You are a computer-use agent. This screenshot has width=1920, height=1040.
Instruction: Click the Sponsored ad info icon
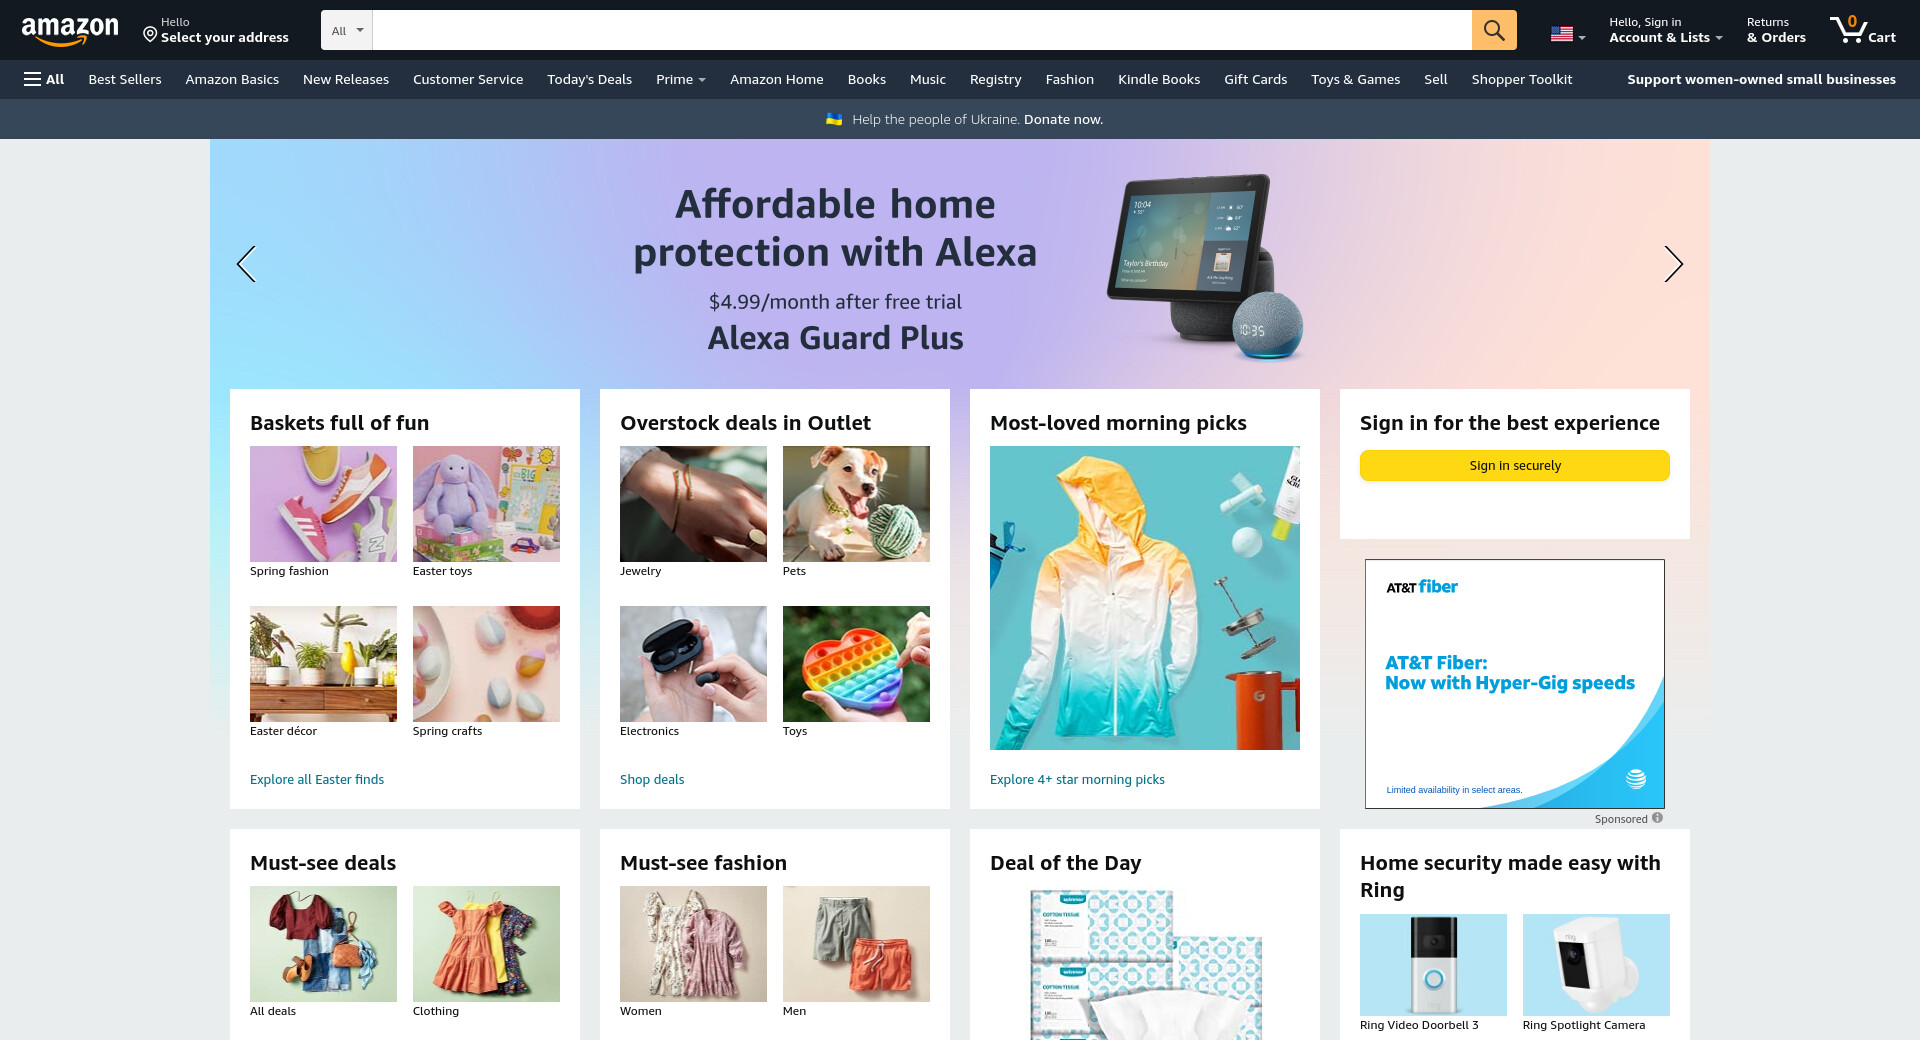[1657, 818]
